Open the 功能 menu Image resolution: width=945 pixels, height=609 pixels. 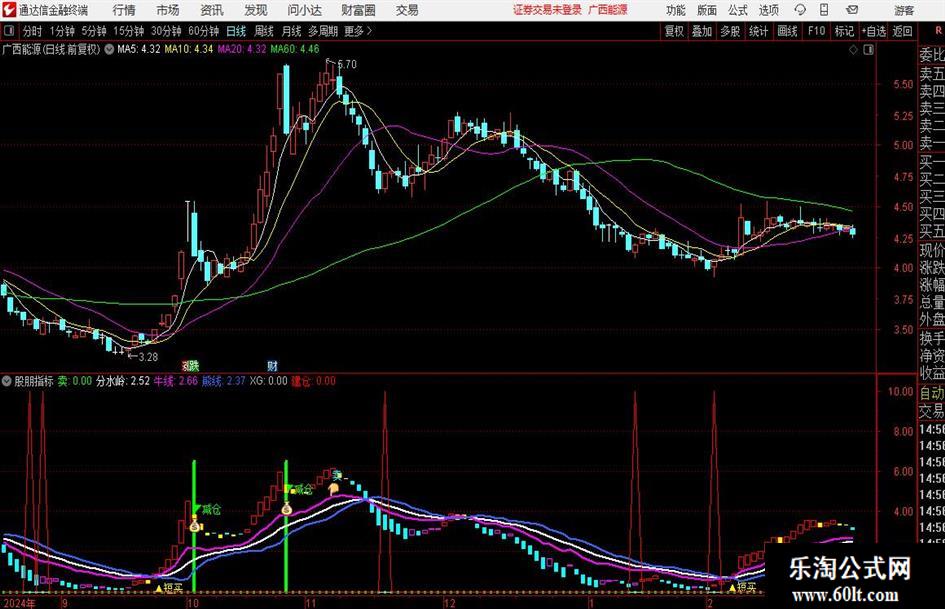click(676, 10)
